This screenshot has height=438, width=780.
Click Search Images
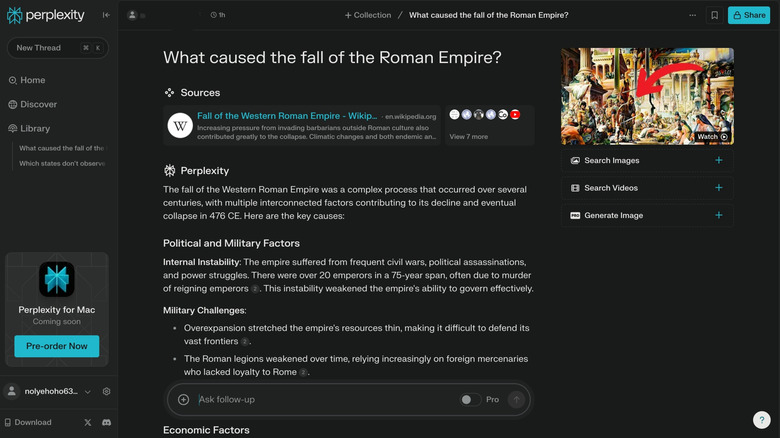(x=647, y=160)
